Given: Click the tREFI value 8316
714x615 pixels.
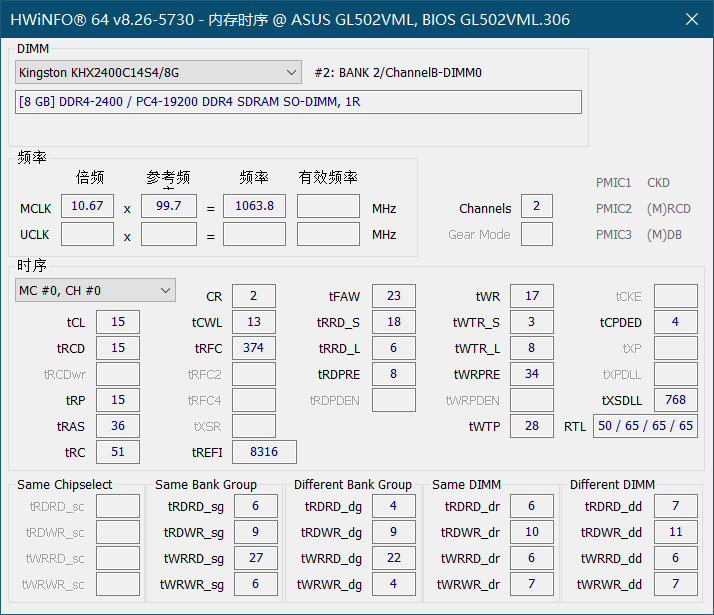Looking at the screenshot, I should [x=265, y=452].
